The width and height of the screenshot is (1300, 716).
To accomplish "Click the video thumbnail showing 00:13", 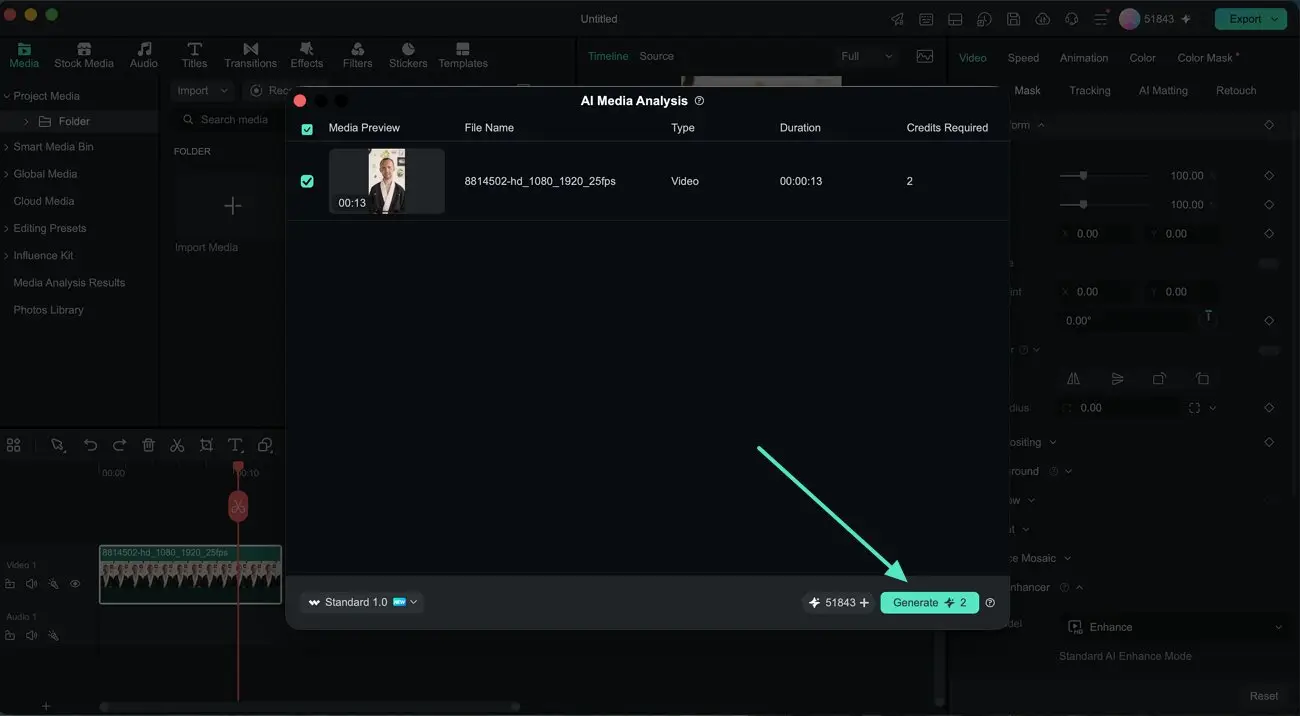I will click(387, 181).
